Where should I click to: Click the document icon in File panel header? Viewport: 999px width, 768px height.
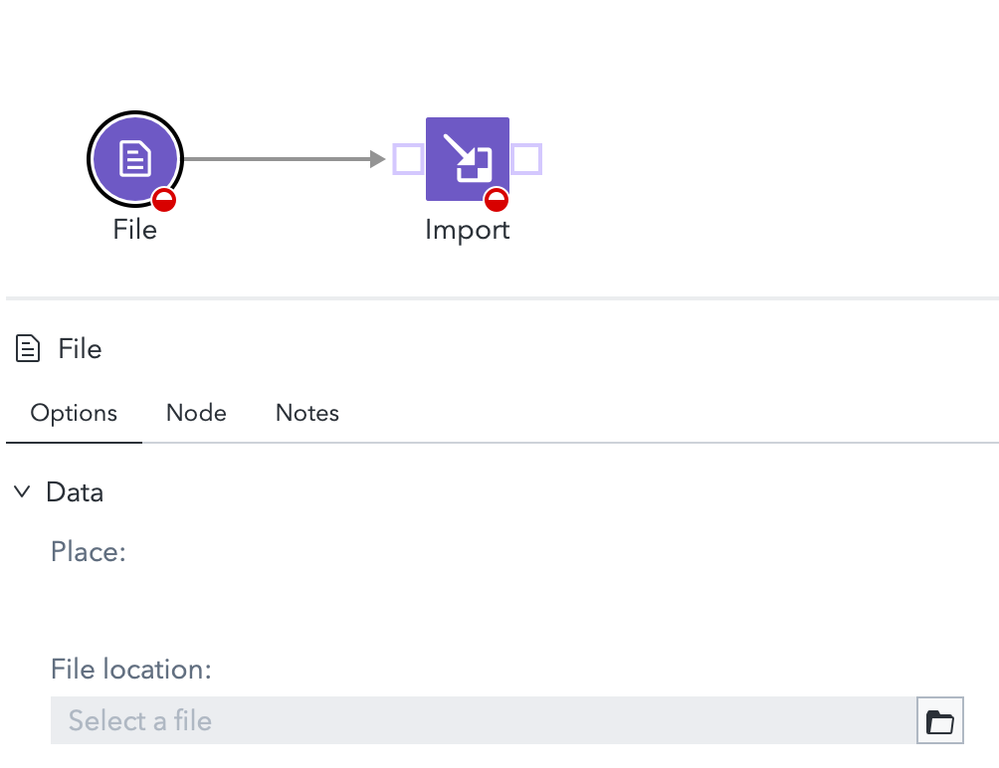pyautogui.click(x=29, y=349)
